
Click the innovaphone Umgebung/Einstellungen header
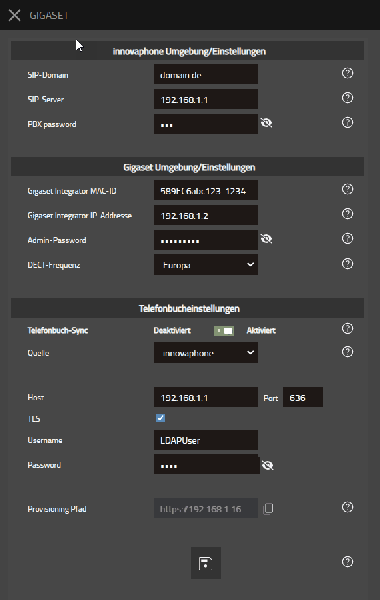coord(189,51)
